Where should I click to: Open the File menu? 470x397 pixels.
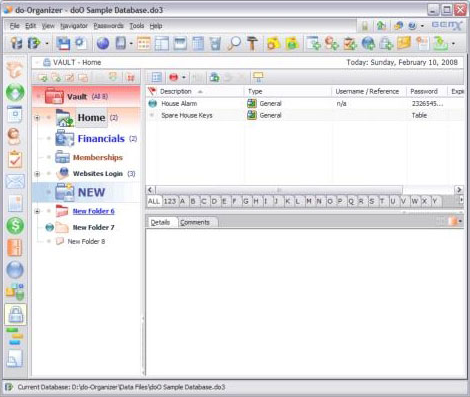pos(14,26)
